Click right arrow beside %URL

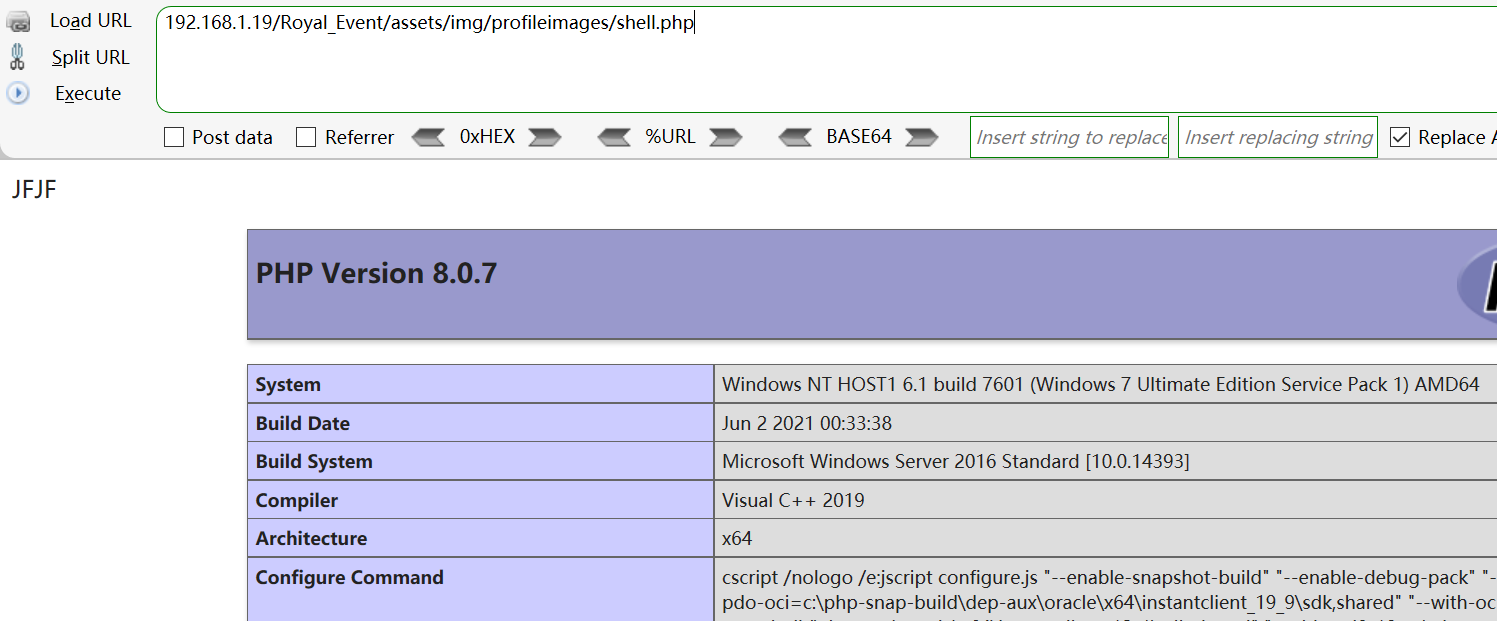[725, 137]
